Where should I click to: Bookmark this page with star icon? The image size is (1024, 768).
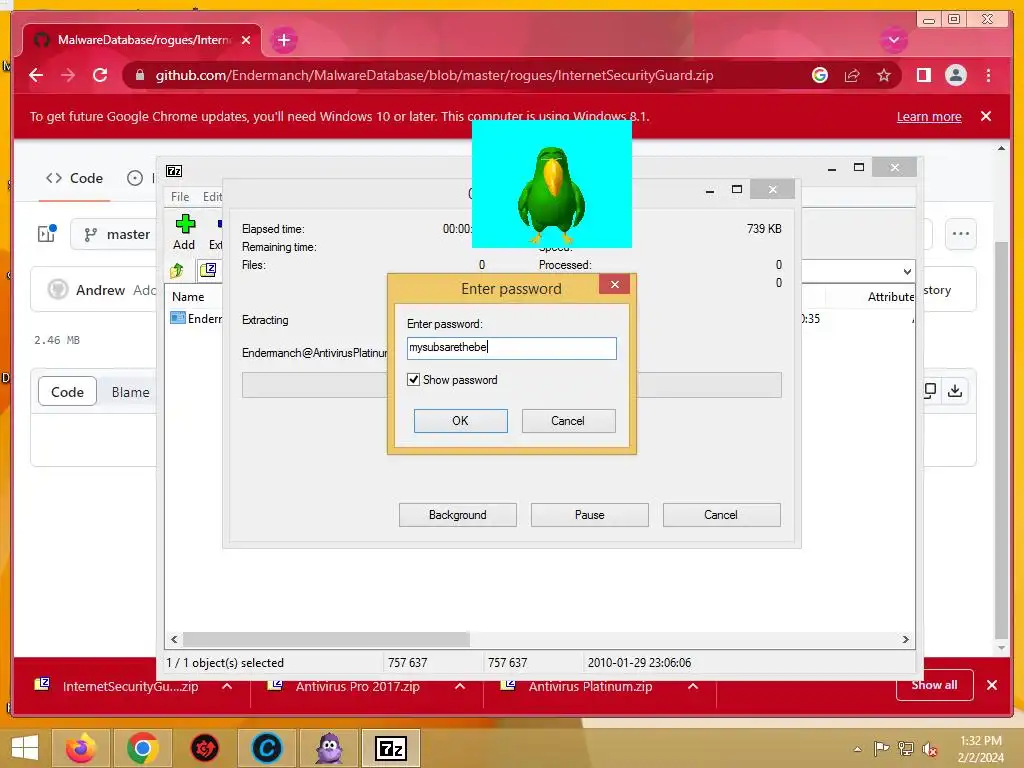click(x=884, y=75)
